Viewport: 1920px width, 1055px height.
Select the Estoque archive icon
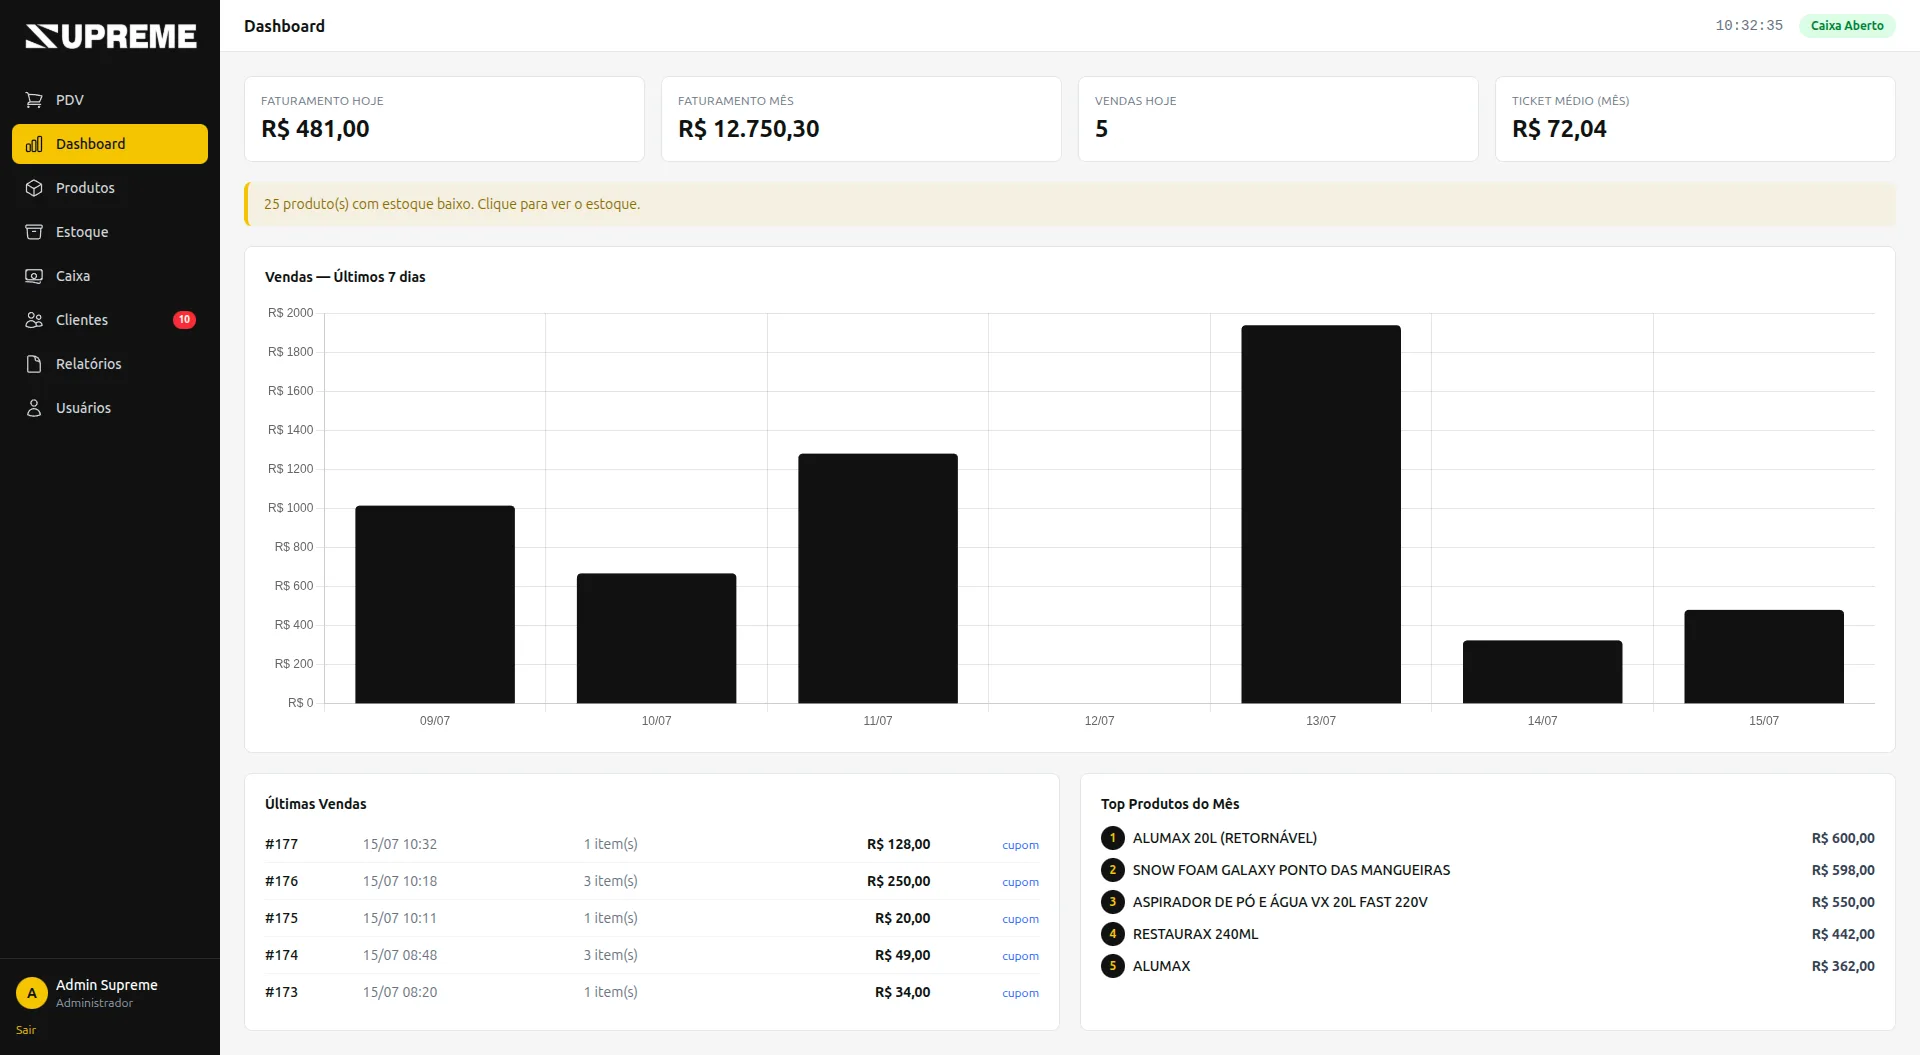(34, 232)
